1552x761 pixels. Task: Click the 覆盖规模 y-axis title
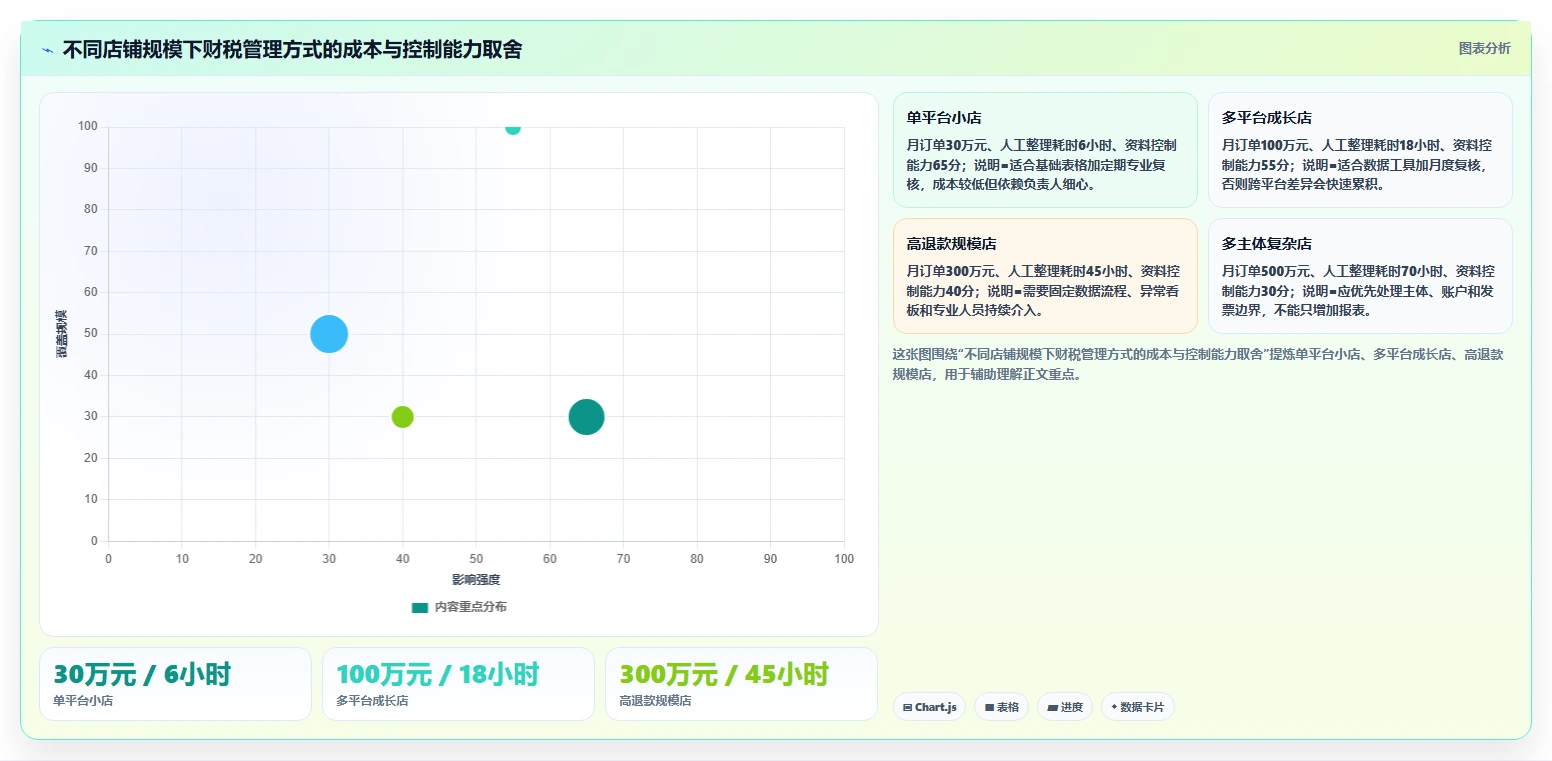62,334
